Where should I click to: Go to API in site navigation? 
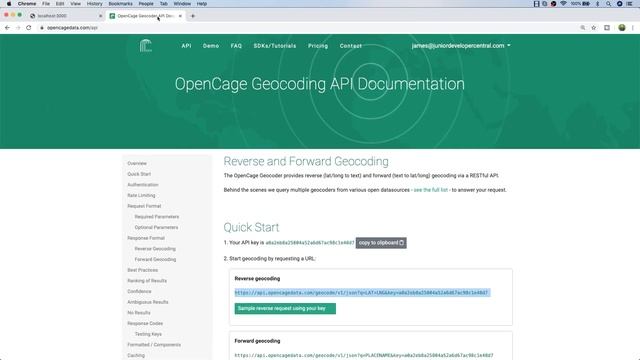click(186, 46)
